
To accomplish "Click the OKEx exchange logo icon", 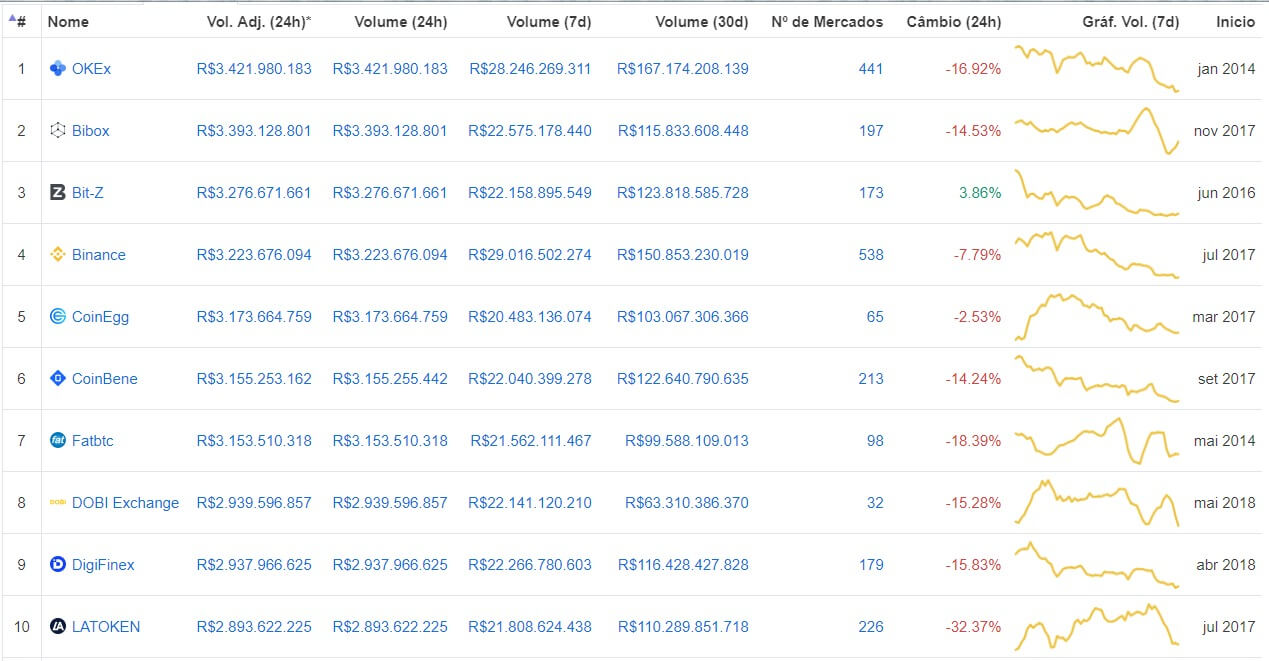I will tap(58, 68).
